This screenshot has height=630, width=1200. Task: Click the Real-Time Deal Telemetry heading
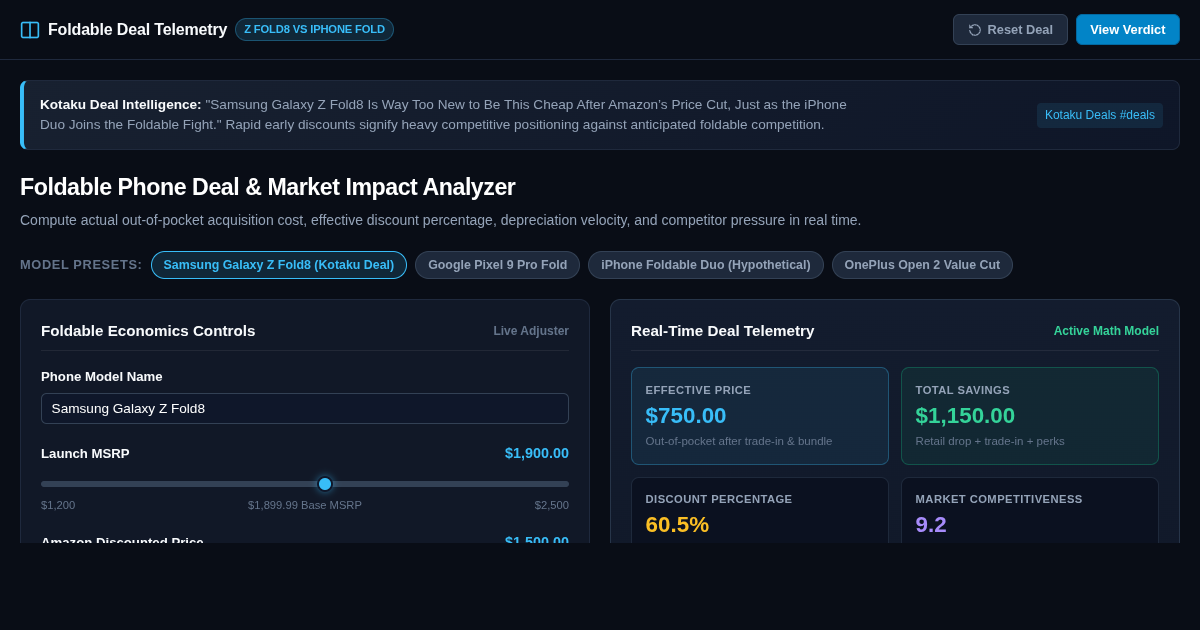[x=723, y=331]
